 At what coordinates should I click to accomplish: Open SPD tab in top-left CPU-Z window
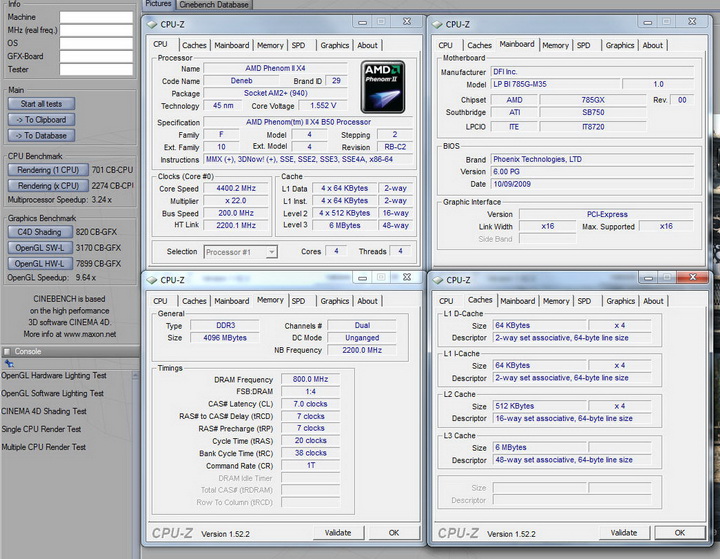pyautogui.click(x=298, y=45)
